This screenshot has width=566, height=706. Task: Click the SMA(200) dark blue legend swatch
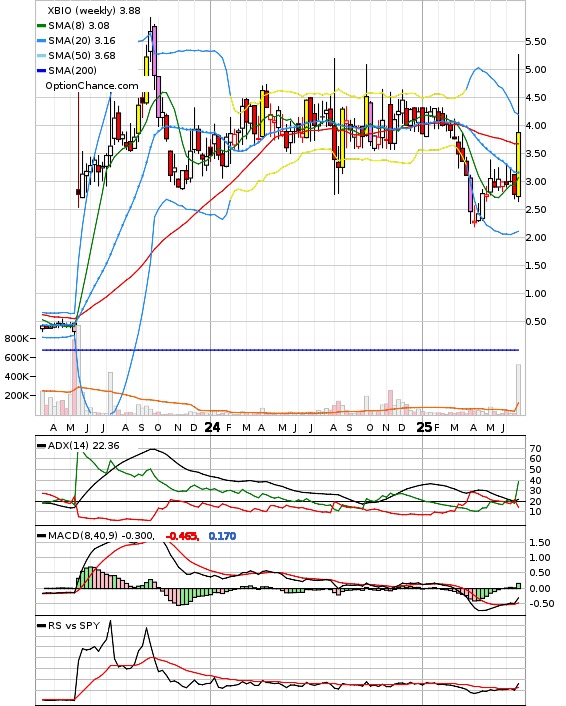pos(41,71)
